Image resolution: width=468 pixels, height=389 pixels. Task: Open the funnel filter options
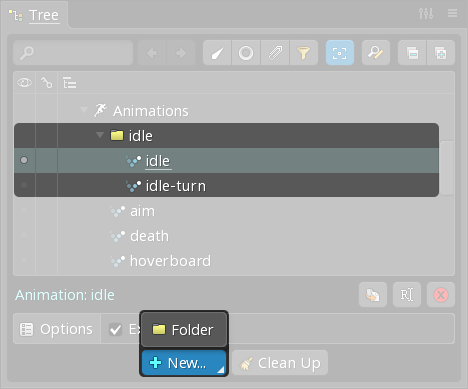pyautogui.click(x=303, y=53)
